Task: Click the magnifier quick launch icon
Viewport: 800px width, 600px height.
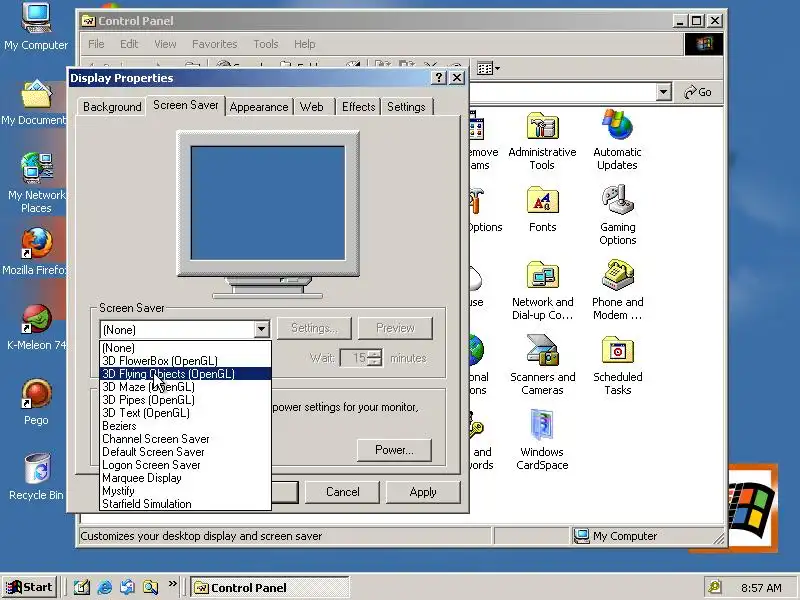Action: (x=151, y=587)
